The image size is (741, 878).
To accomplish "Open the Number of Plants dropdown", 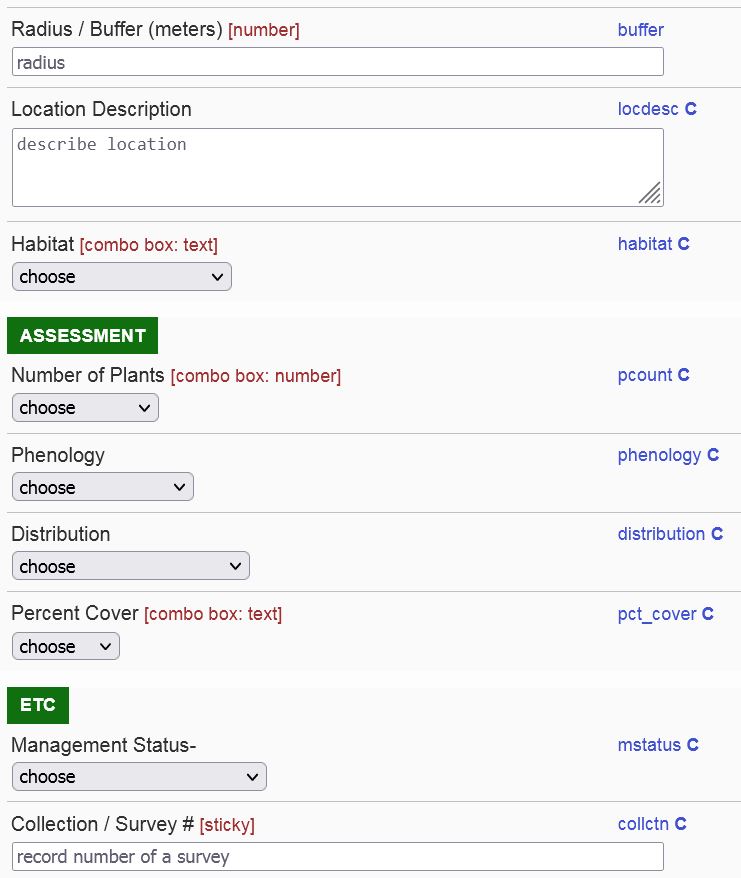I will tap(85, 408).
